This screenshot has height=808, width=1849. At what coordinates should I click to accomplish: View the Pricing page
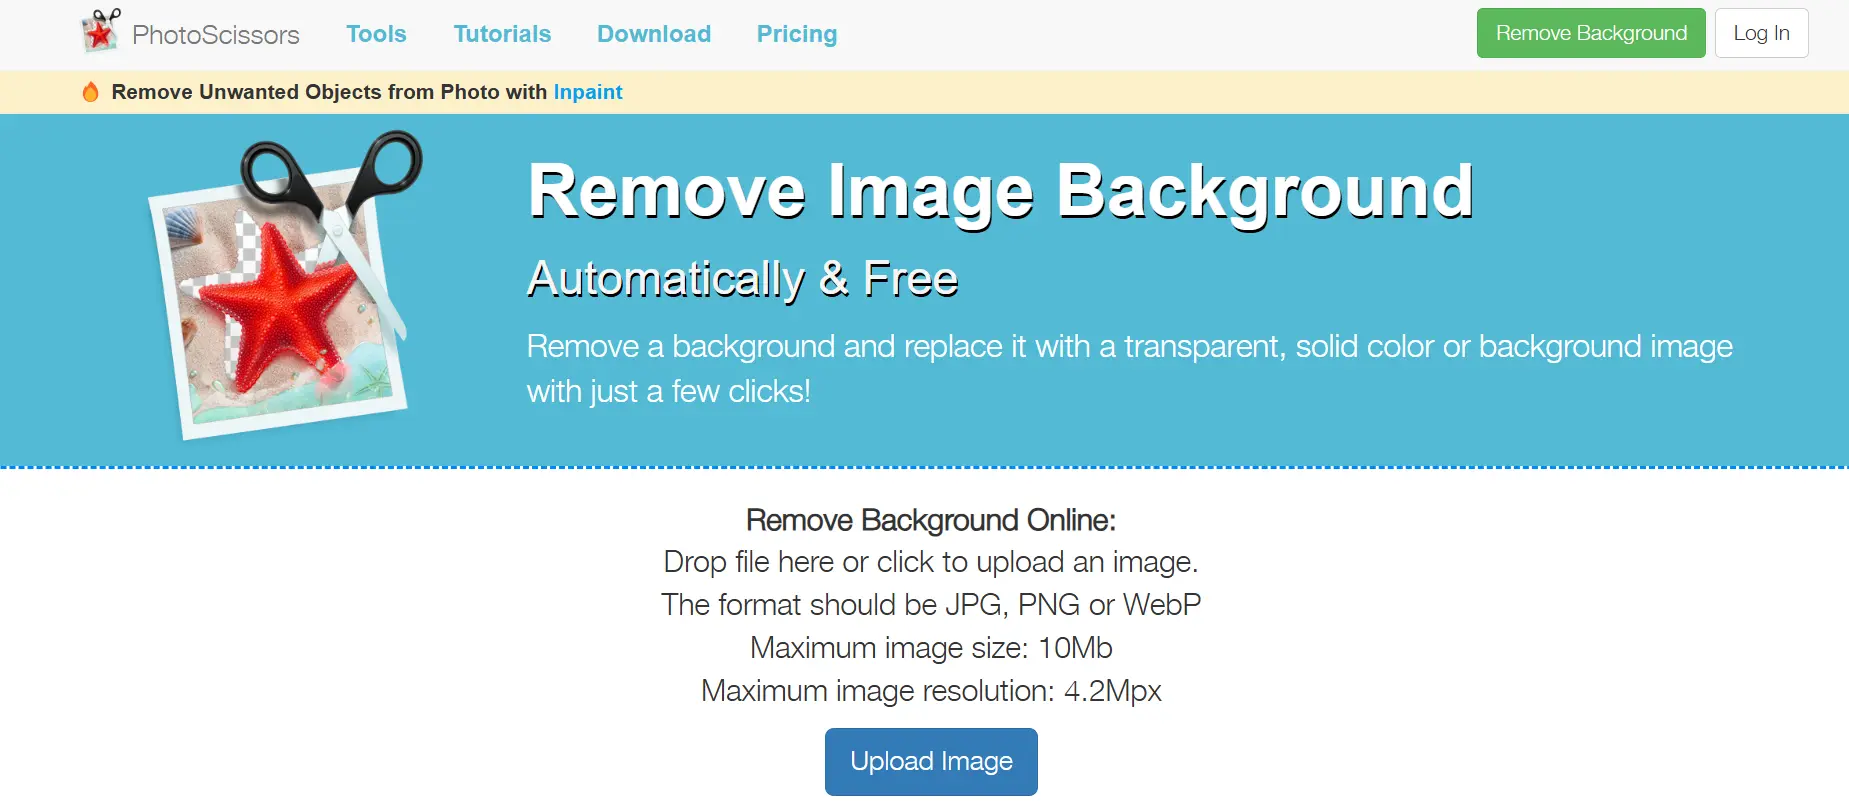pos(797,34)
